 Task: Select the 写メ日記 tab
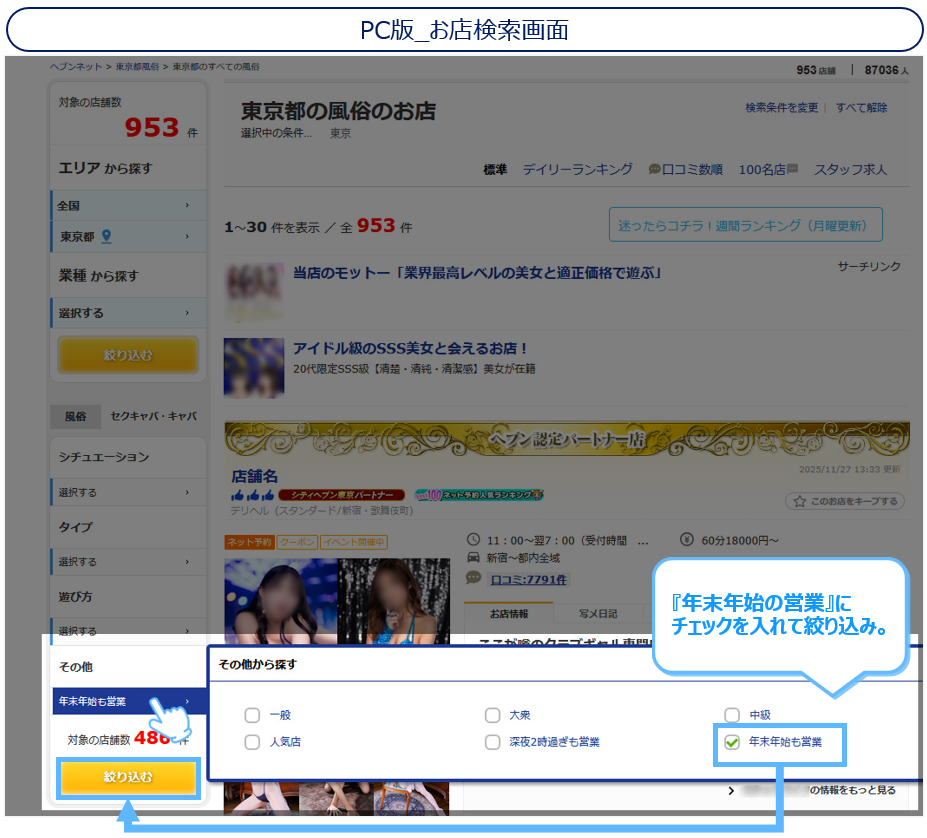click(x=598, y=613)
